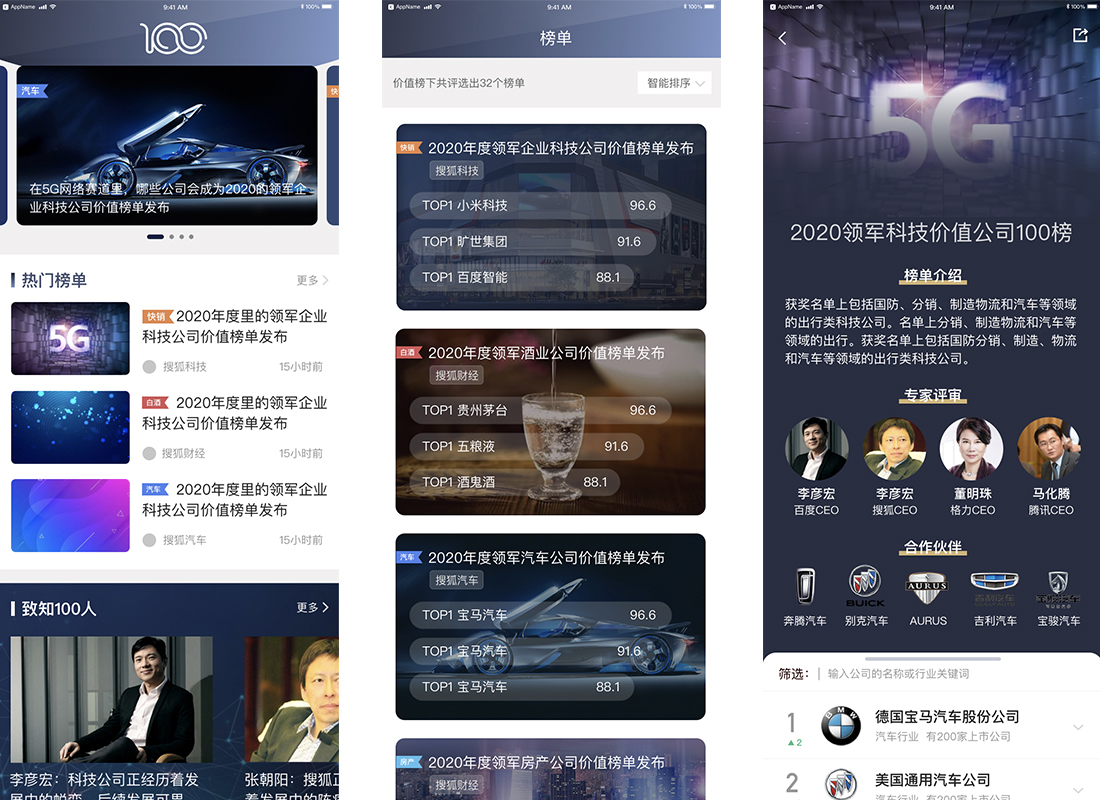Image resolution: width=1100 pixels, height=800 pixels.
Task: Open the 张朝阳 portrait in 致知100人
Action: (x=292, y=700)
